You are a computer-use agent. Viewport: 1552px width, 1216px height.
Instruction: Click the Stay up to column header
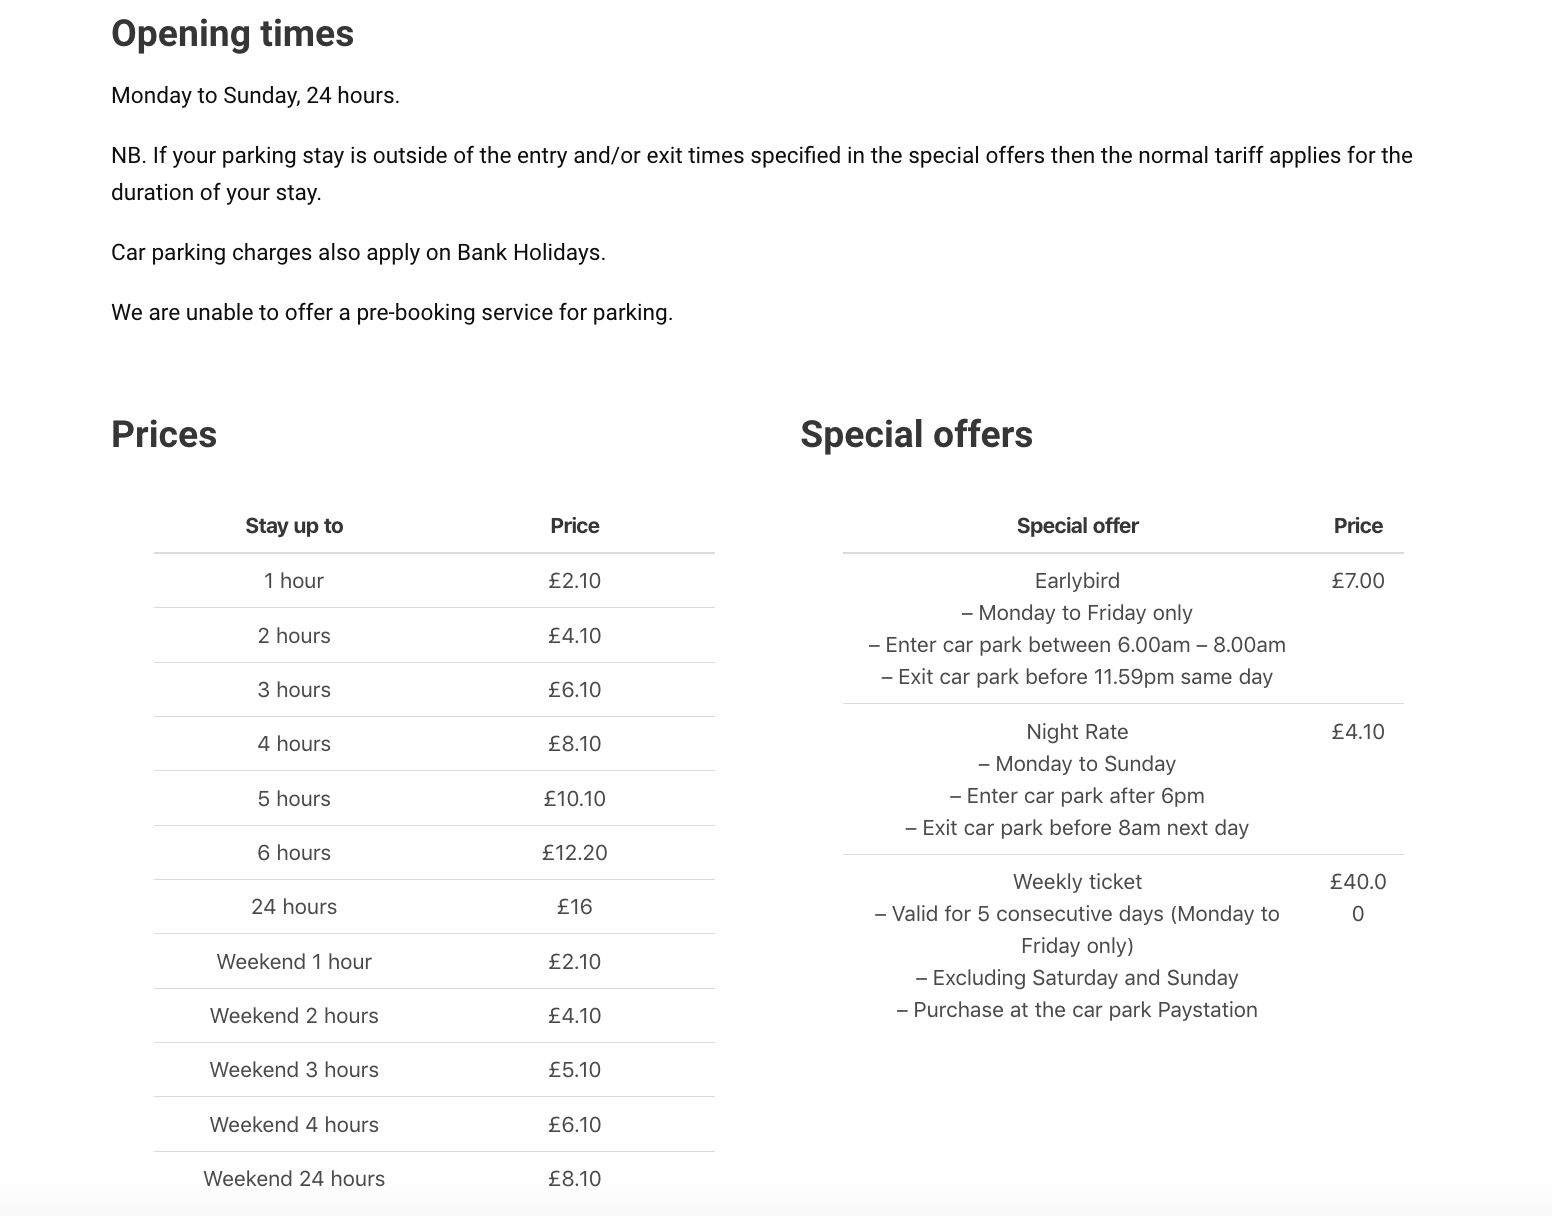[294, 526]
